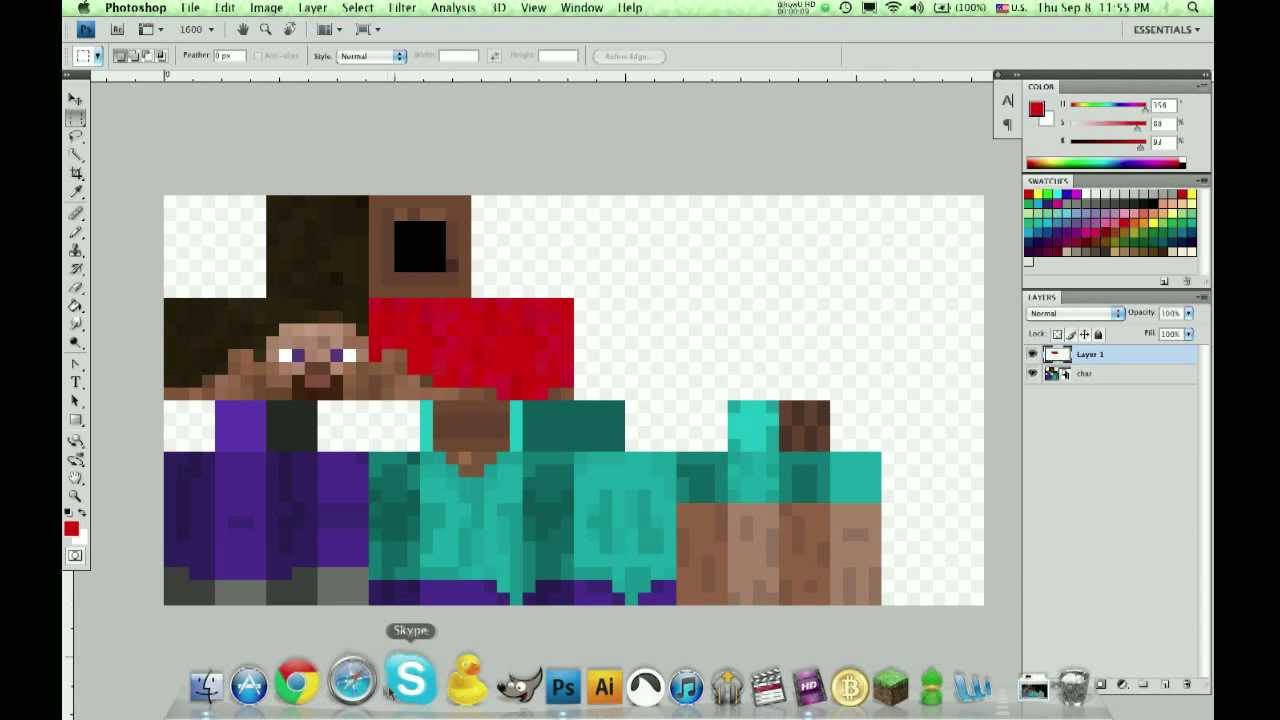The width and height of the screenshot is (1280, 720).
Task: Open the layer blend mode dropdown
Action: (x=1075, y=313)
